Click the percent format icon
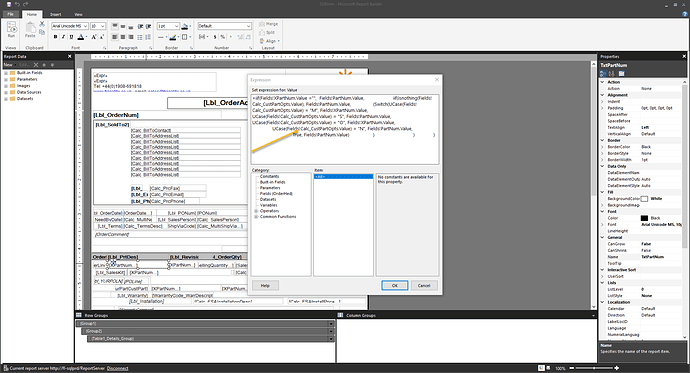Image resolution: width=690 pixels, height=373 pixels. (x=223, y=37)
